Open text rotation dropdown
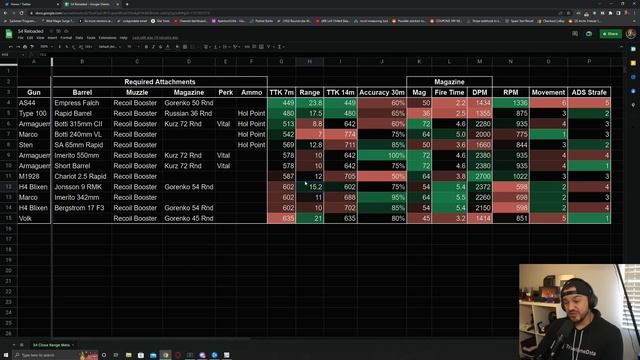The image size is (640, 360). [x=236, y=47]
